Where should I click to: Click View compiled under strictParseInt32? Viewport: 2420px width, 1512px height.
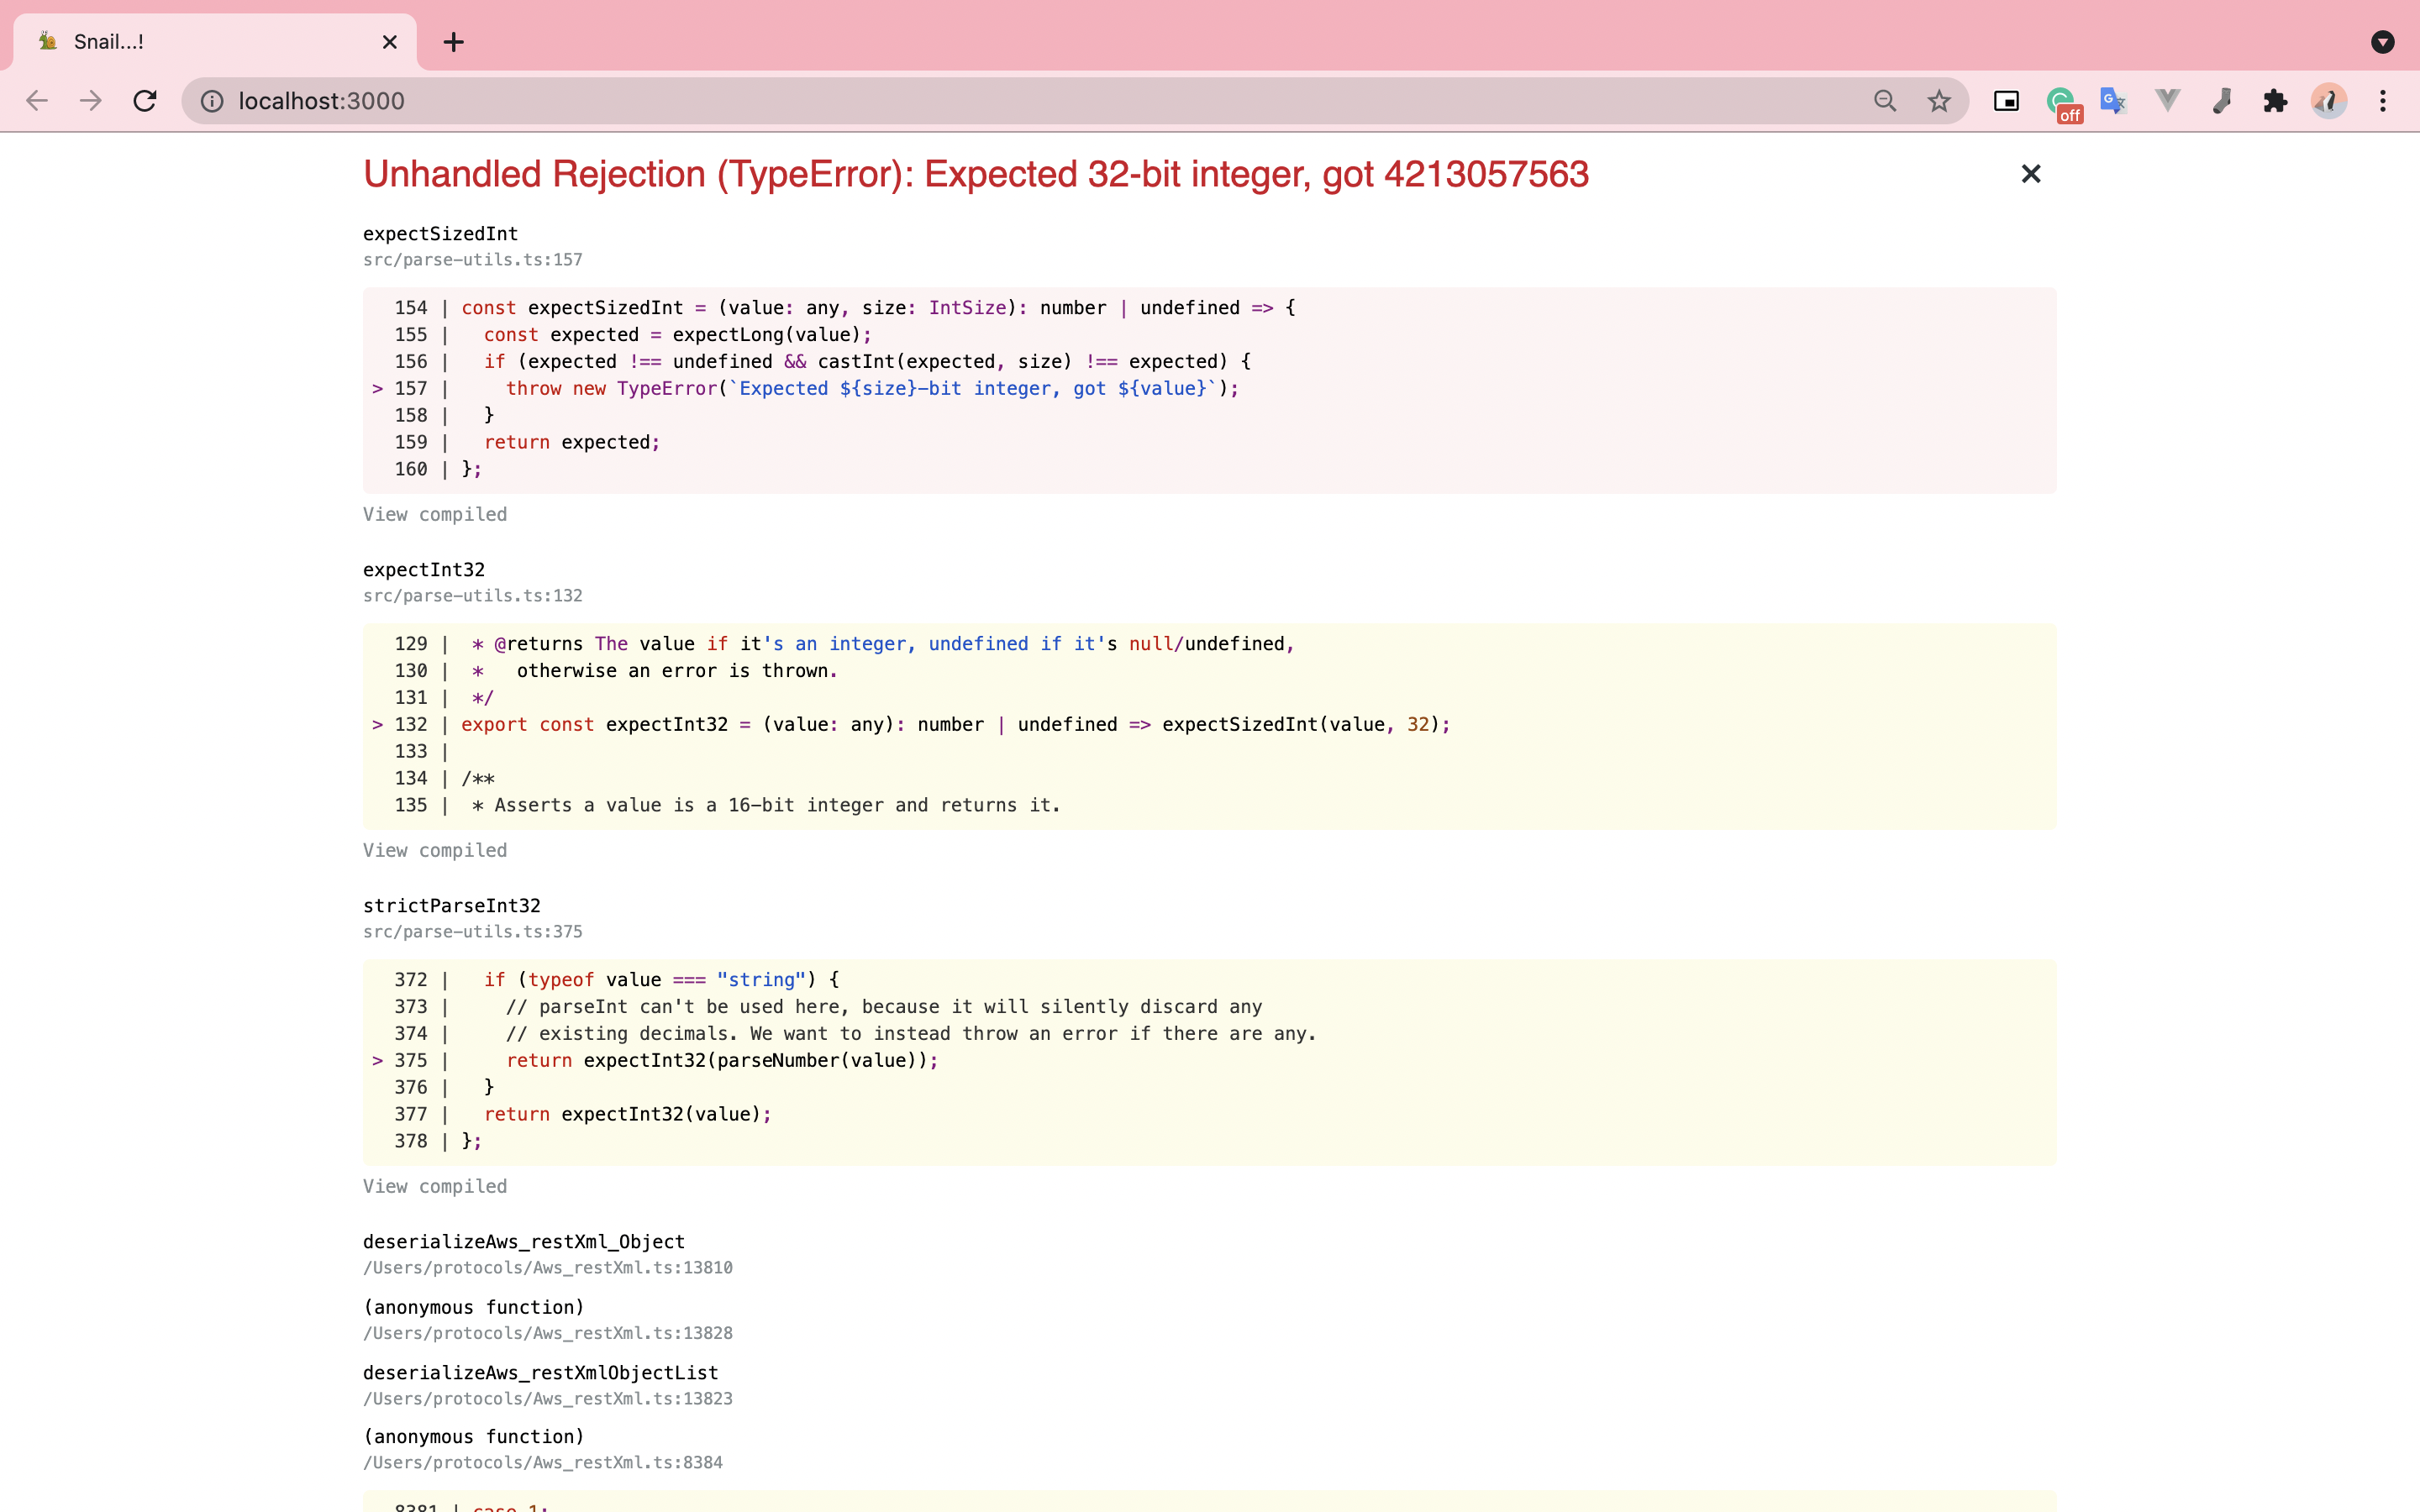(434, 1186)
